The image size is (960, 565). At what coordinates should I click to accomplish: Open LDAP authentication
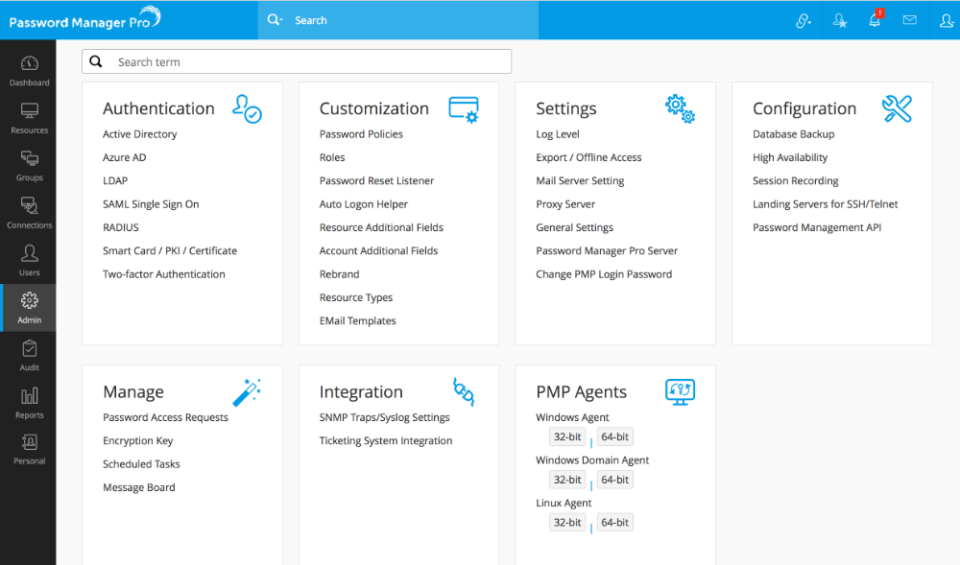pyautogui.click(x=115, y=181)
